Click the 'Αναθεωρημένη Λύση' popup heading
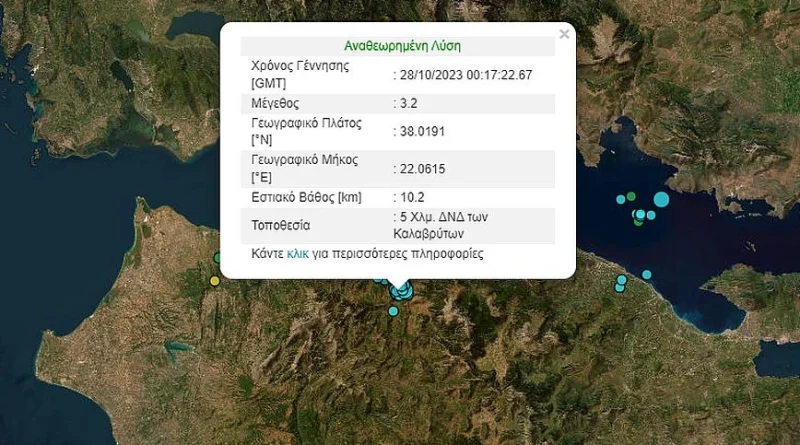This screenshot has width=800, height=445. [x=402, y=46]
